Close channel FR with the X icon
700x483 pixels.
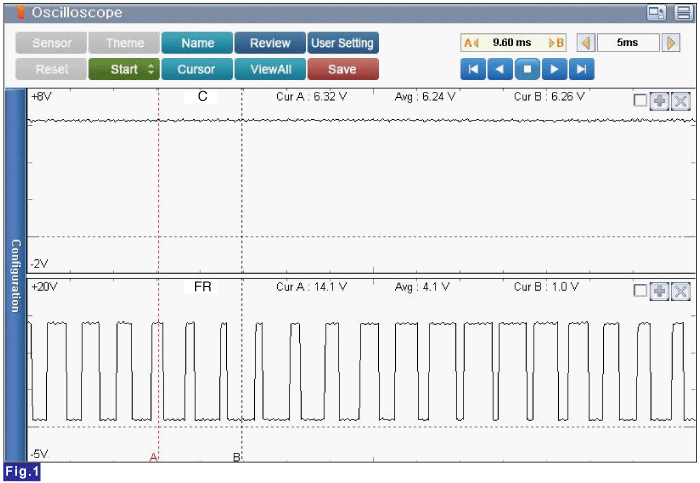[x=681, y=291]
